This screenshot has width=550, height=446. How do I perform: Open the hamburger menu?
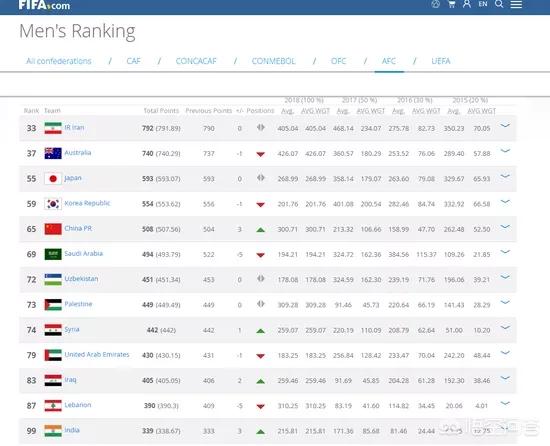coord(516,4)
